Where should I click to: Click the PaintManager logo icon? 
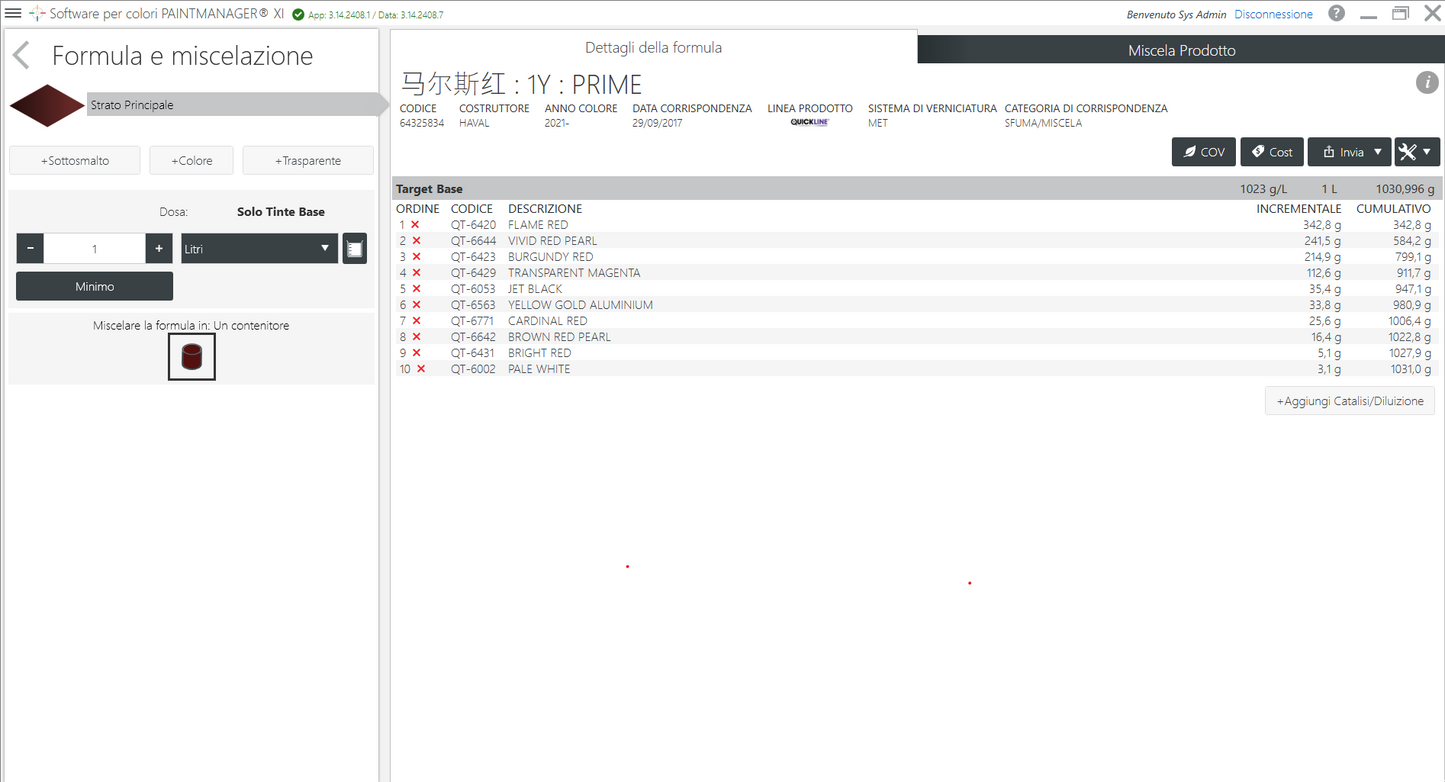(37, 14)
